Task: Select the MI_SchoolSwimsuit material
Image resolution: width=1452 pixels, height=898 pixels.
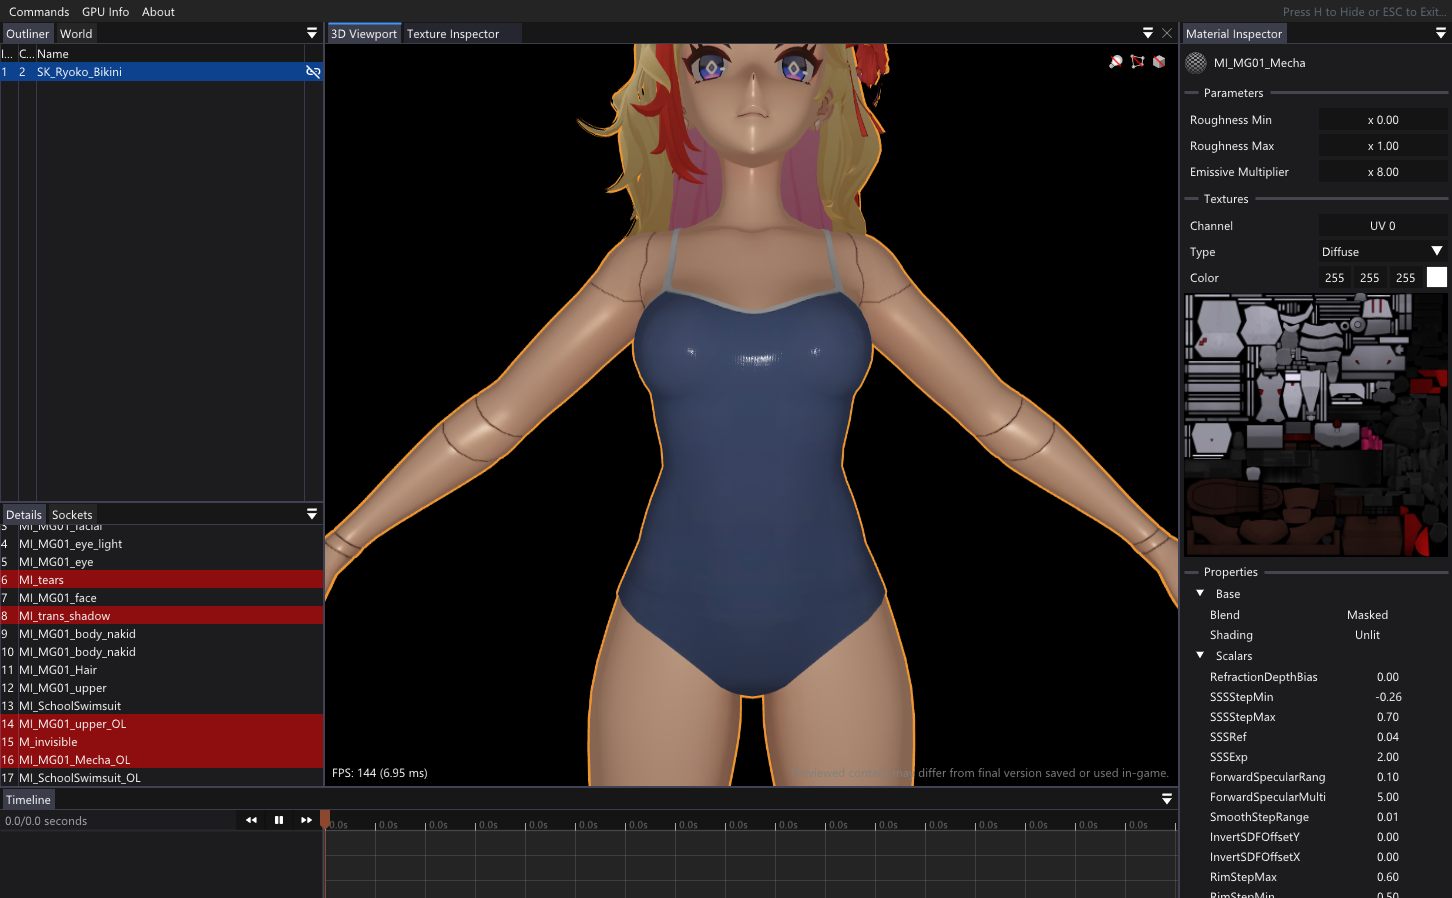Action: click(70, 706)
